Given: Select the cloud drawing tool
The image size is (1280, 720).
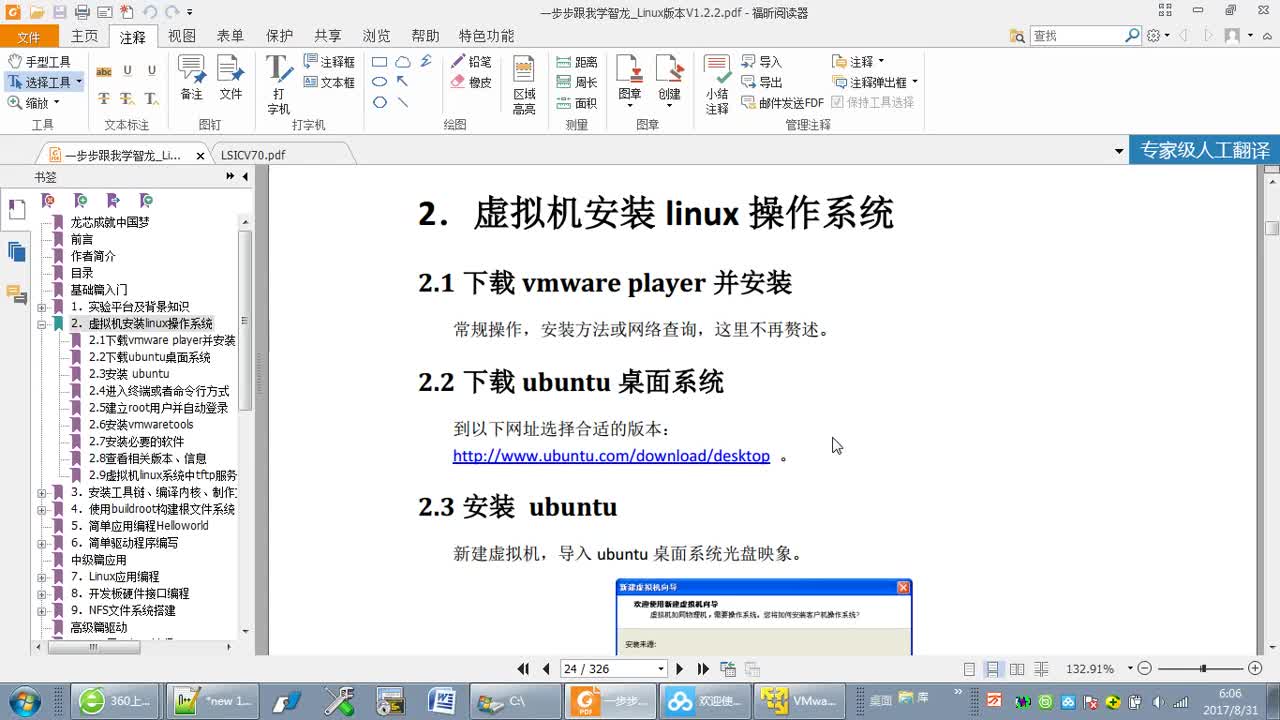Looking at the screenshot, I should pyautogui.click(x=402, y=62).
